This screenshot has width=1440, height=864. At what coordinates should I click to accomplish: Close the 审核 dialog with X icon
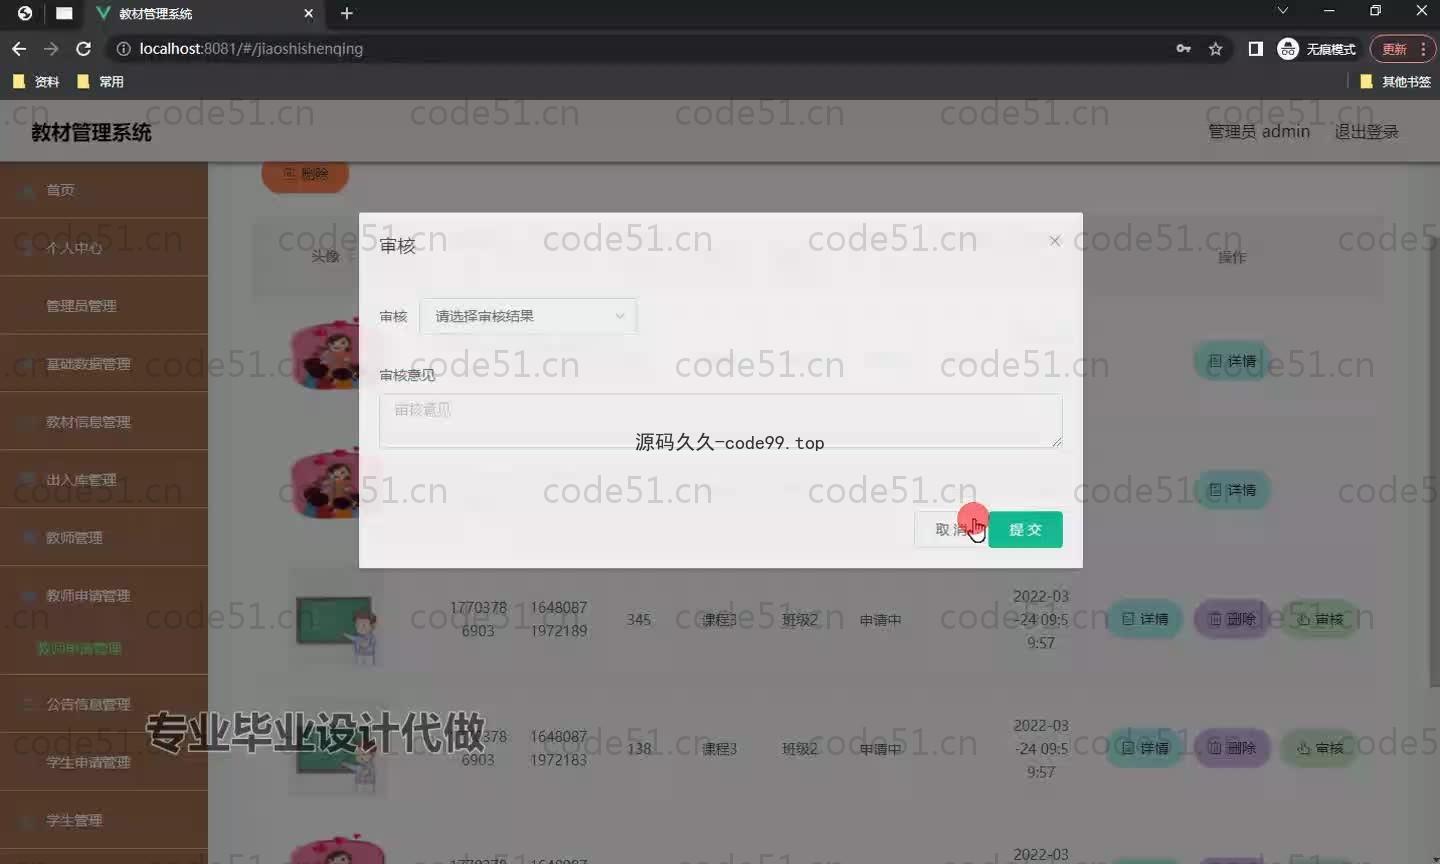(x=1055, y=241)
